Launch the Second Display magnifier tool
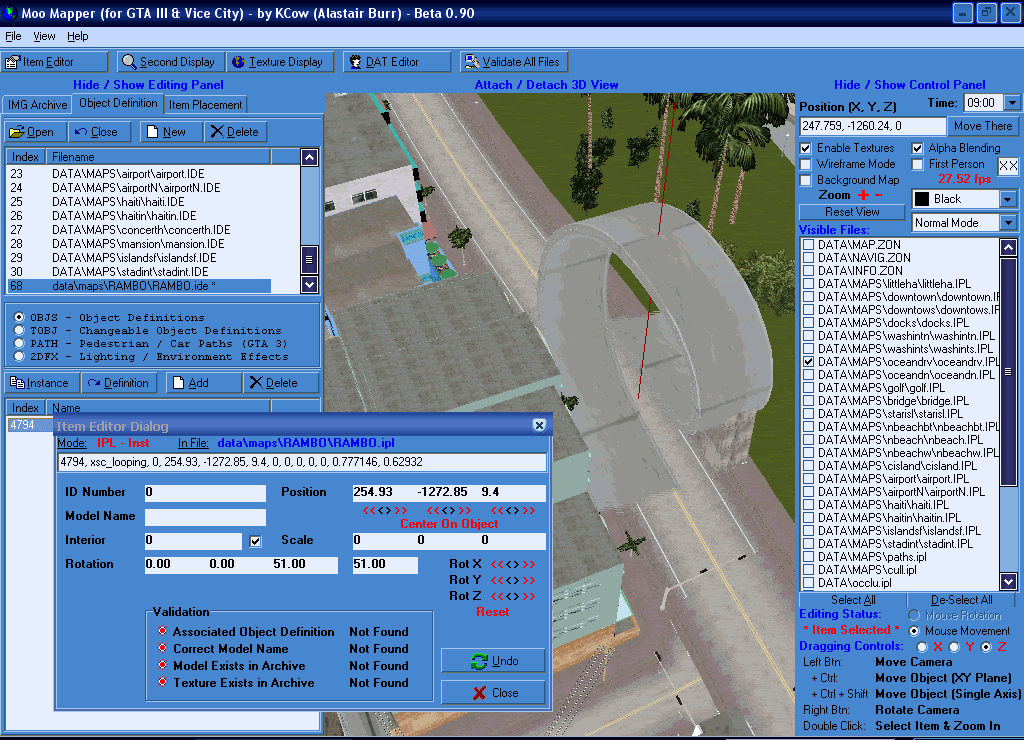 [171, 62]
